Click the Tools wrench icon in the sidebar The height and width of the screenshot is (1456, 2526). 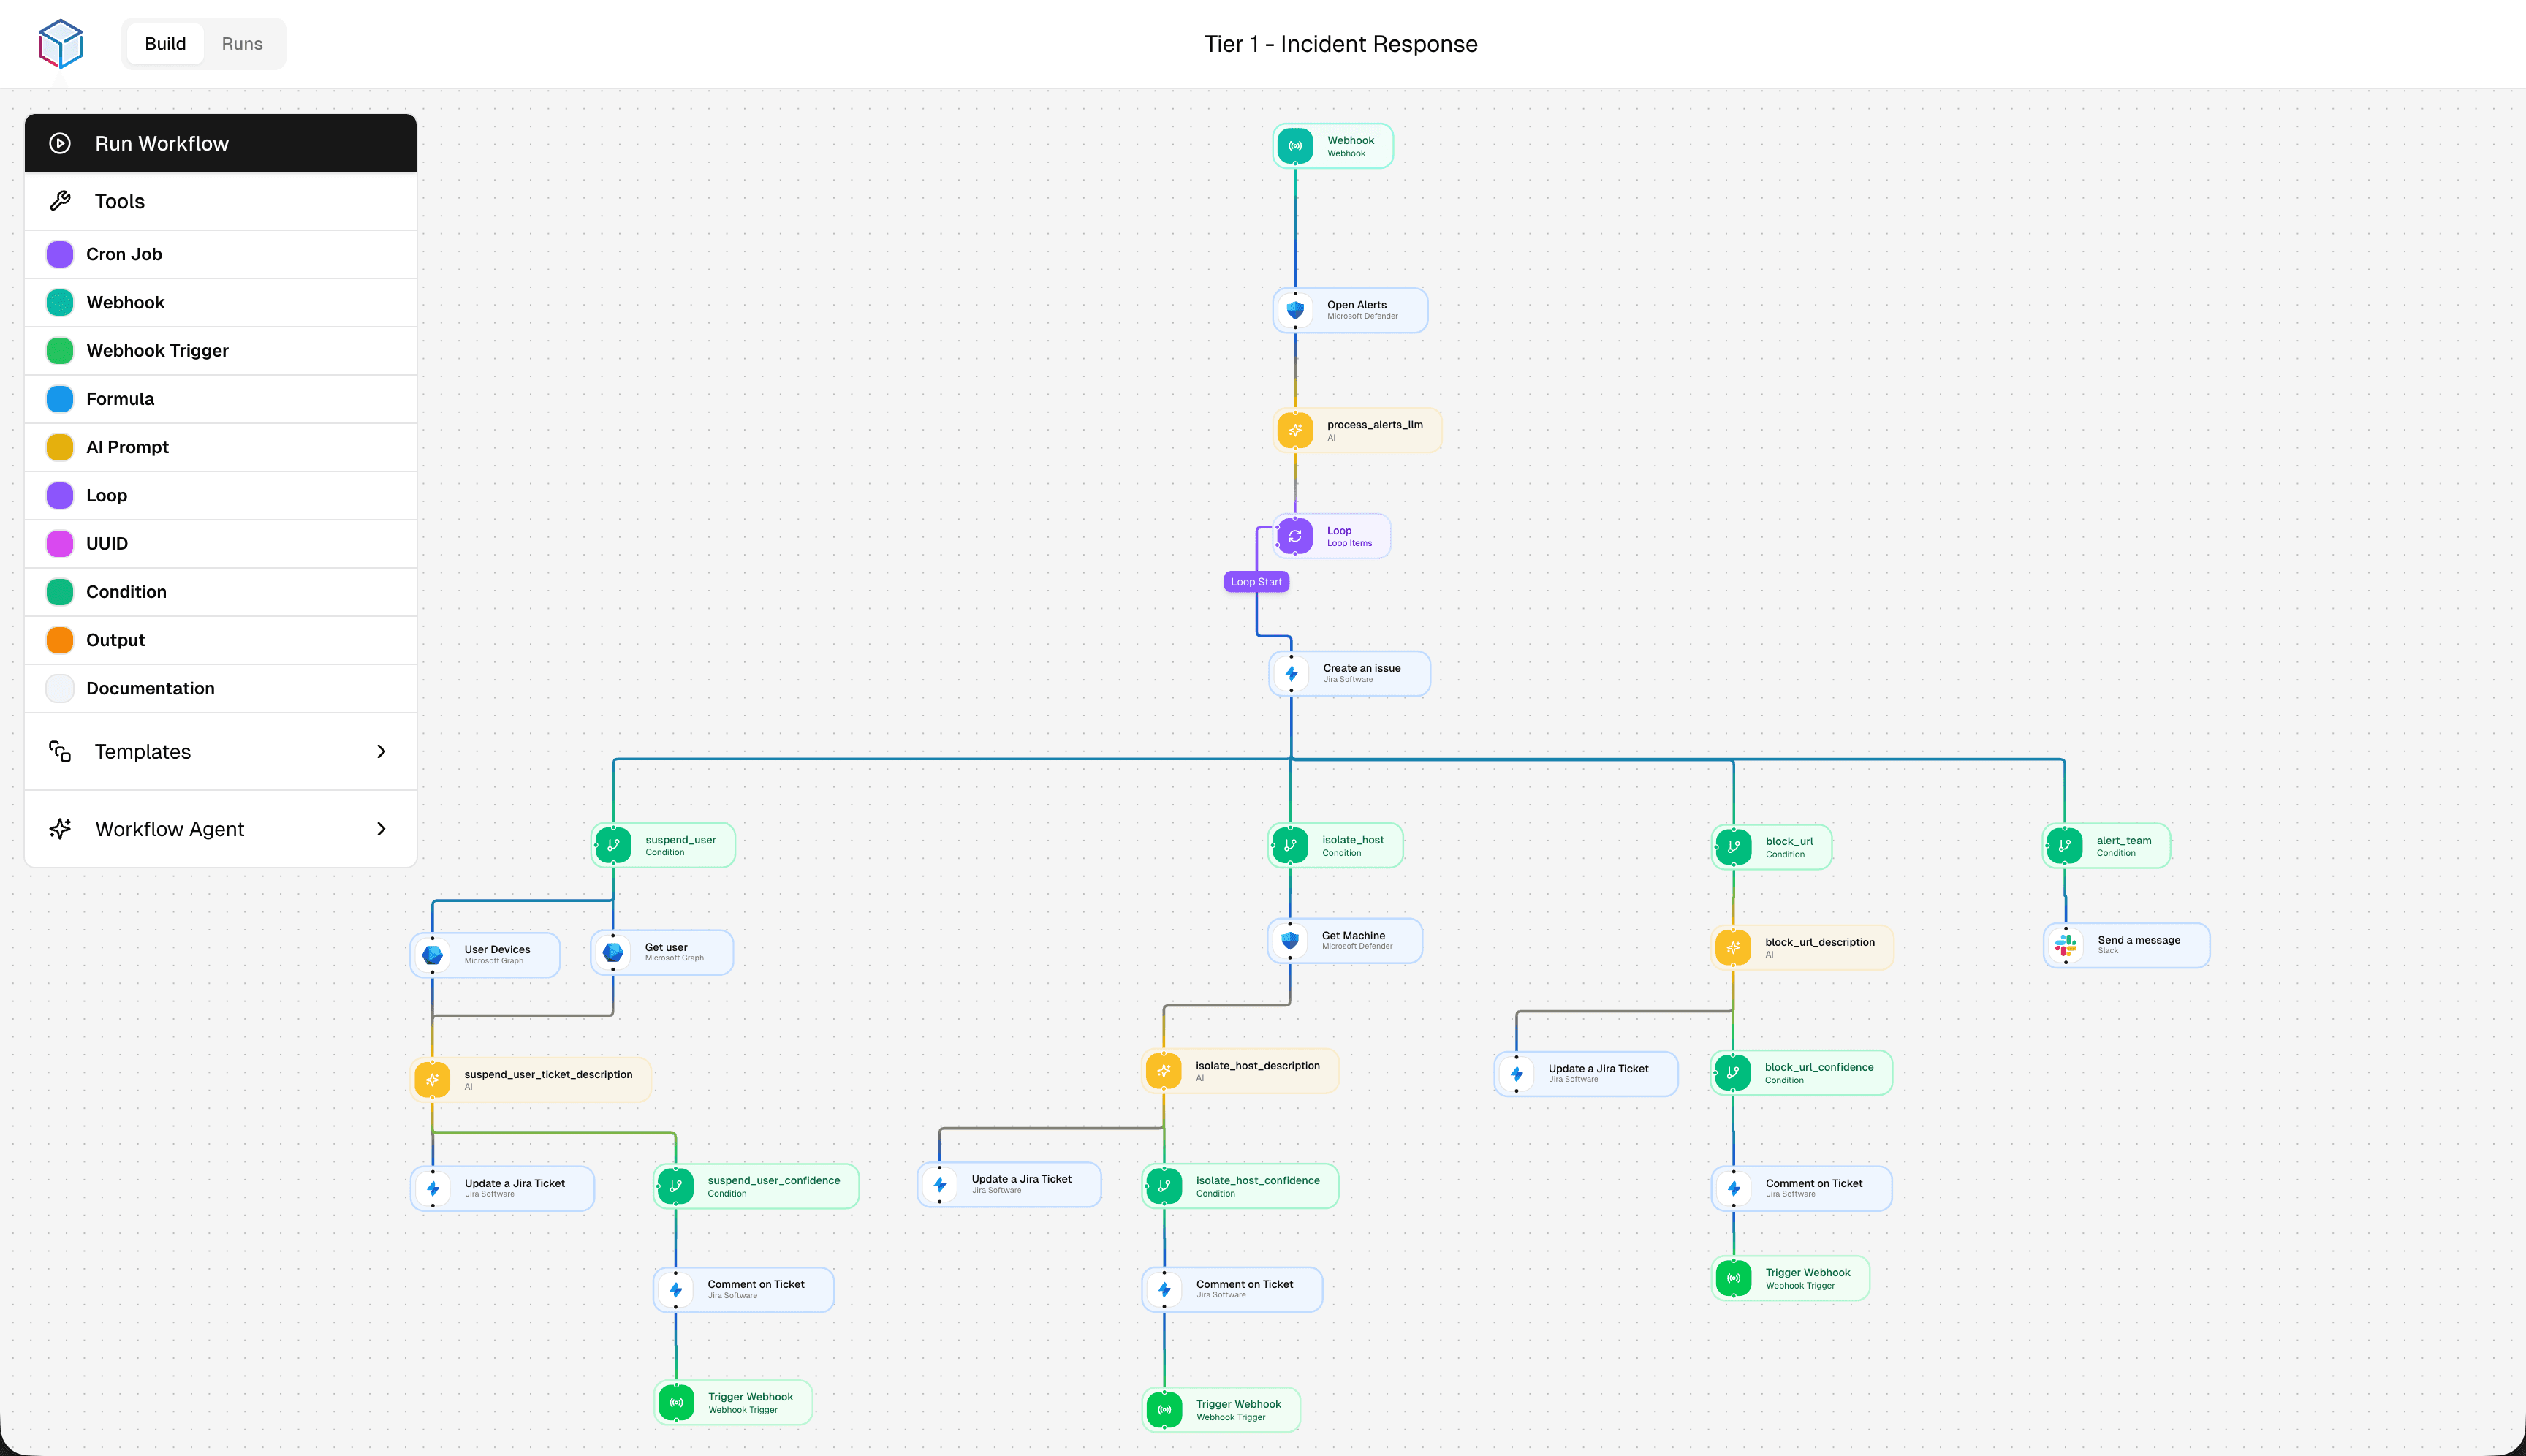(x=60, y=201)
